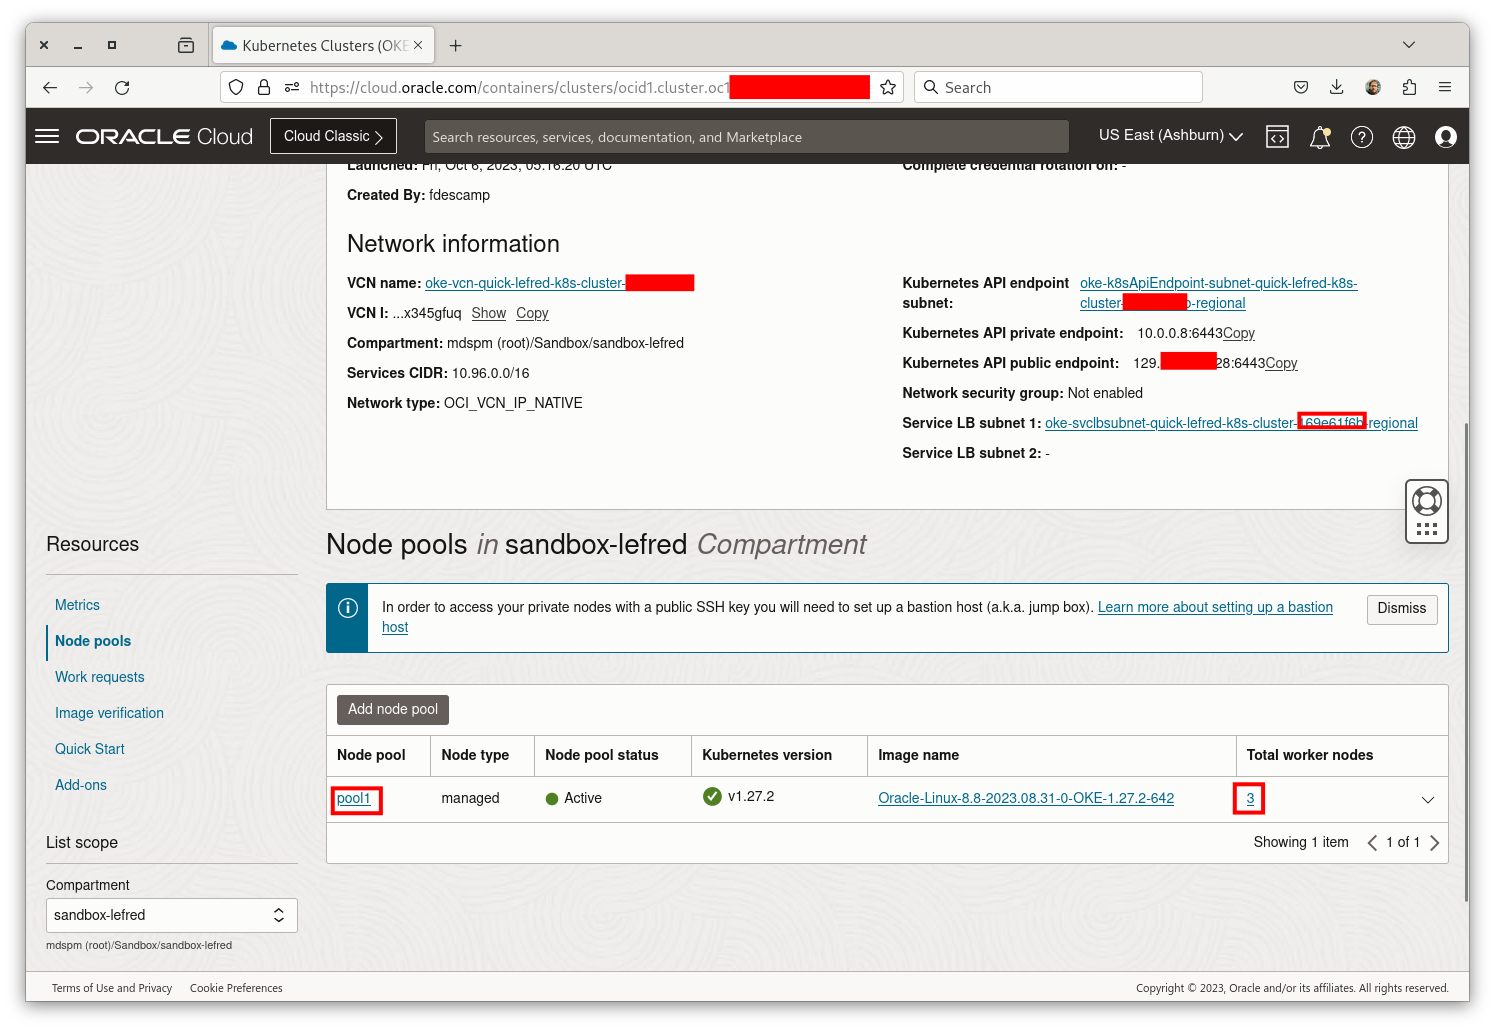Click the Firefox account avatar in toolbar

click(x=1373, y=88)
